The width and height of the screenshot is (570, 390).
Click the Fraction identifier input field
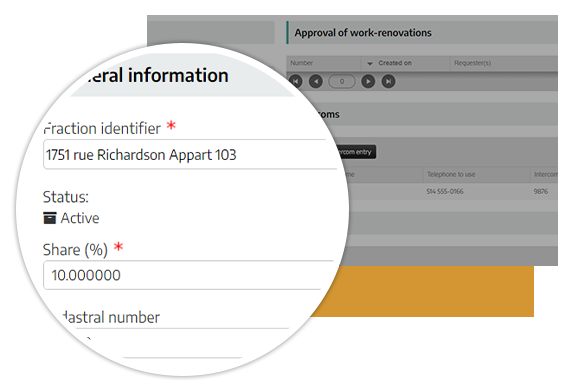191,154
